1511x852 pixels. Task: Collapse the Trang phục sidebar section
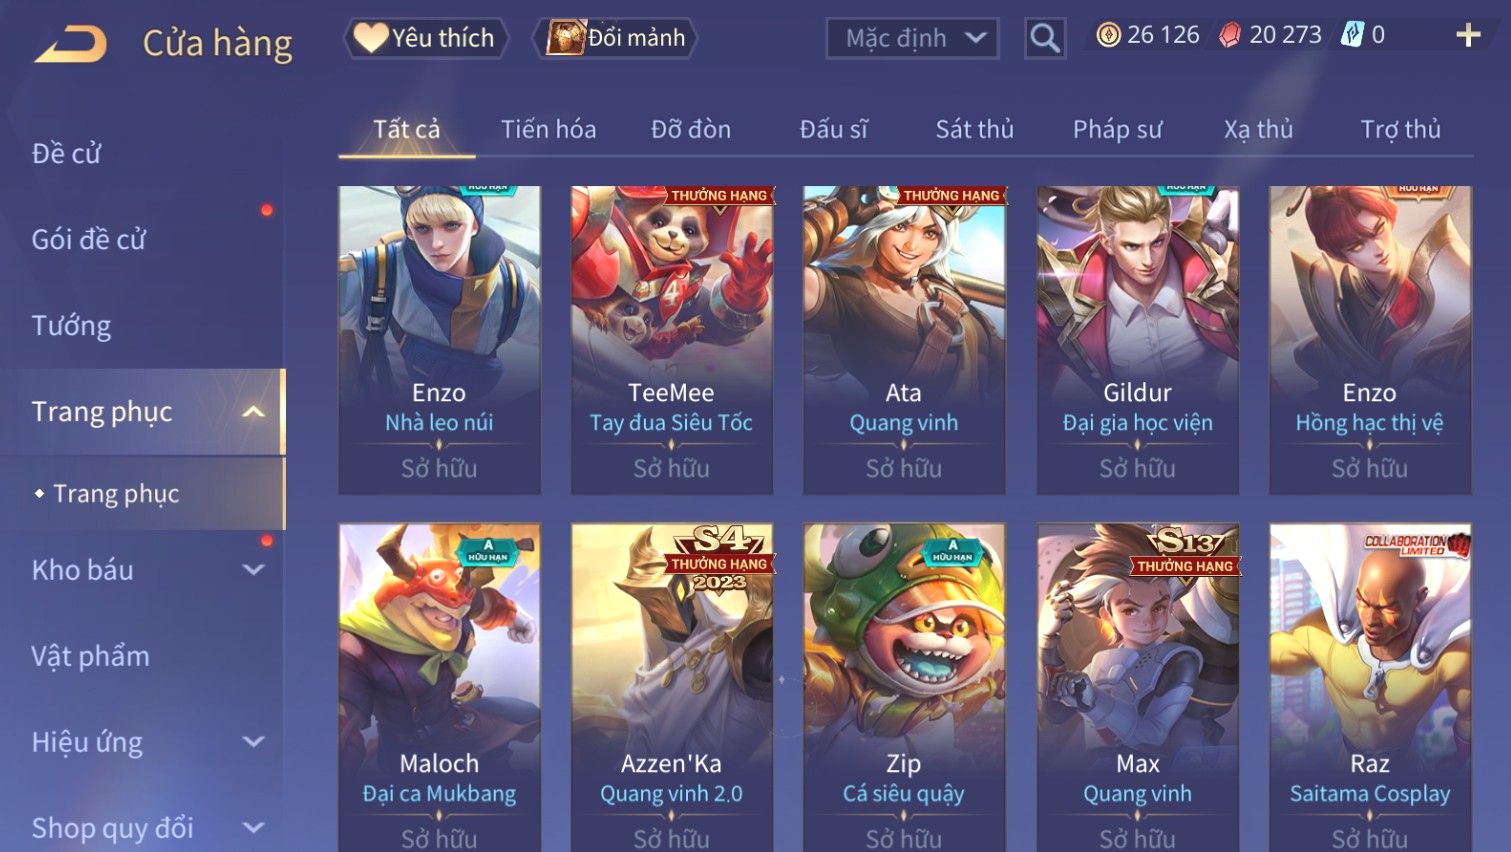point(254,411)
